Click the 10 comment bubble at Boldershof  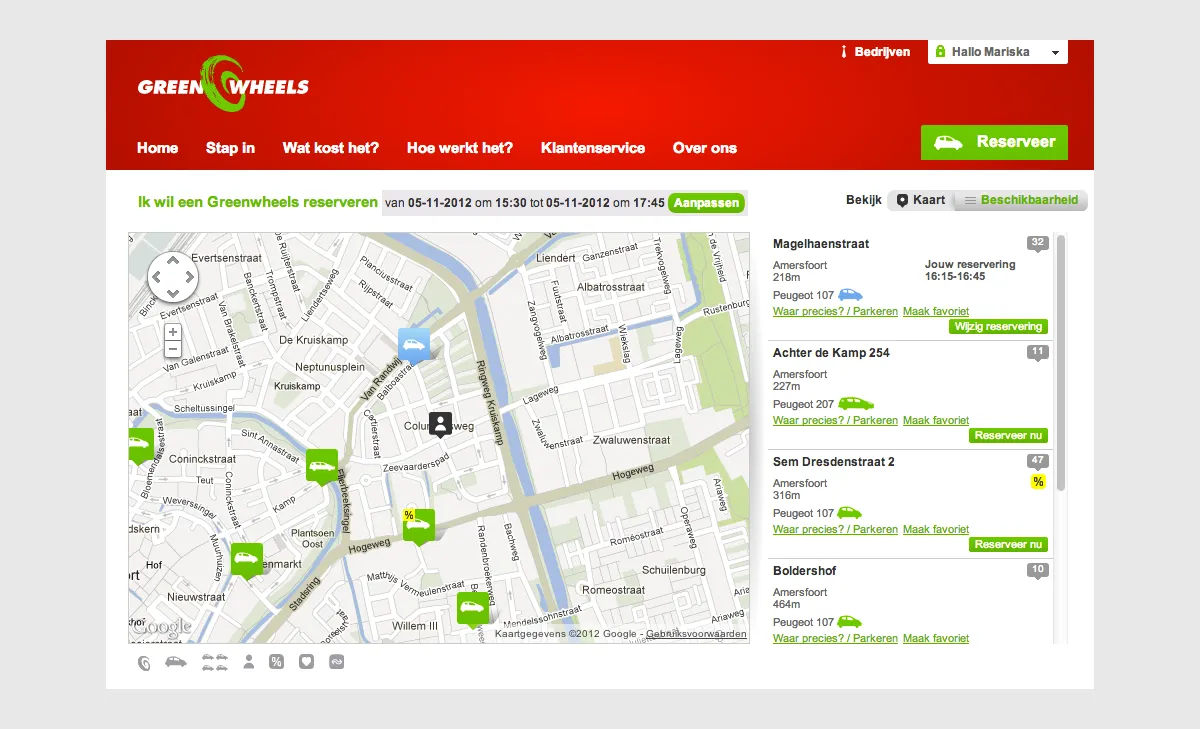click(1037, 570)
